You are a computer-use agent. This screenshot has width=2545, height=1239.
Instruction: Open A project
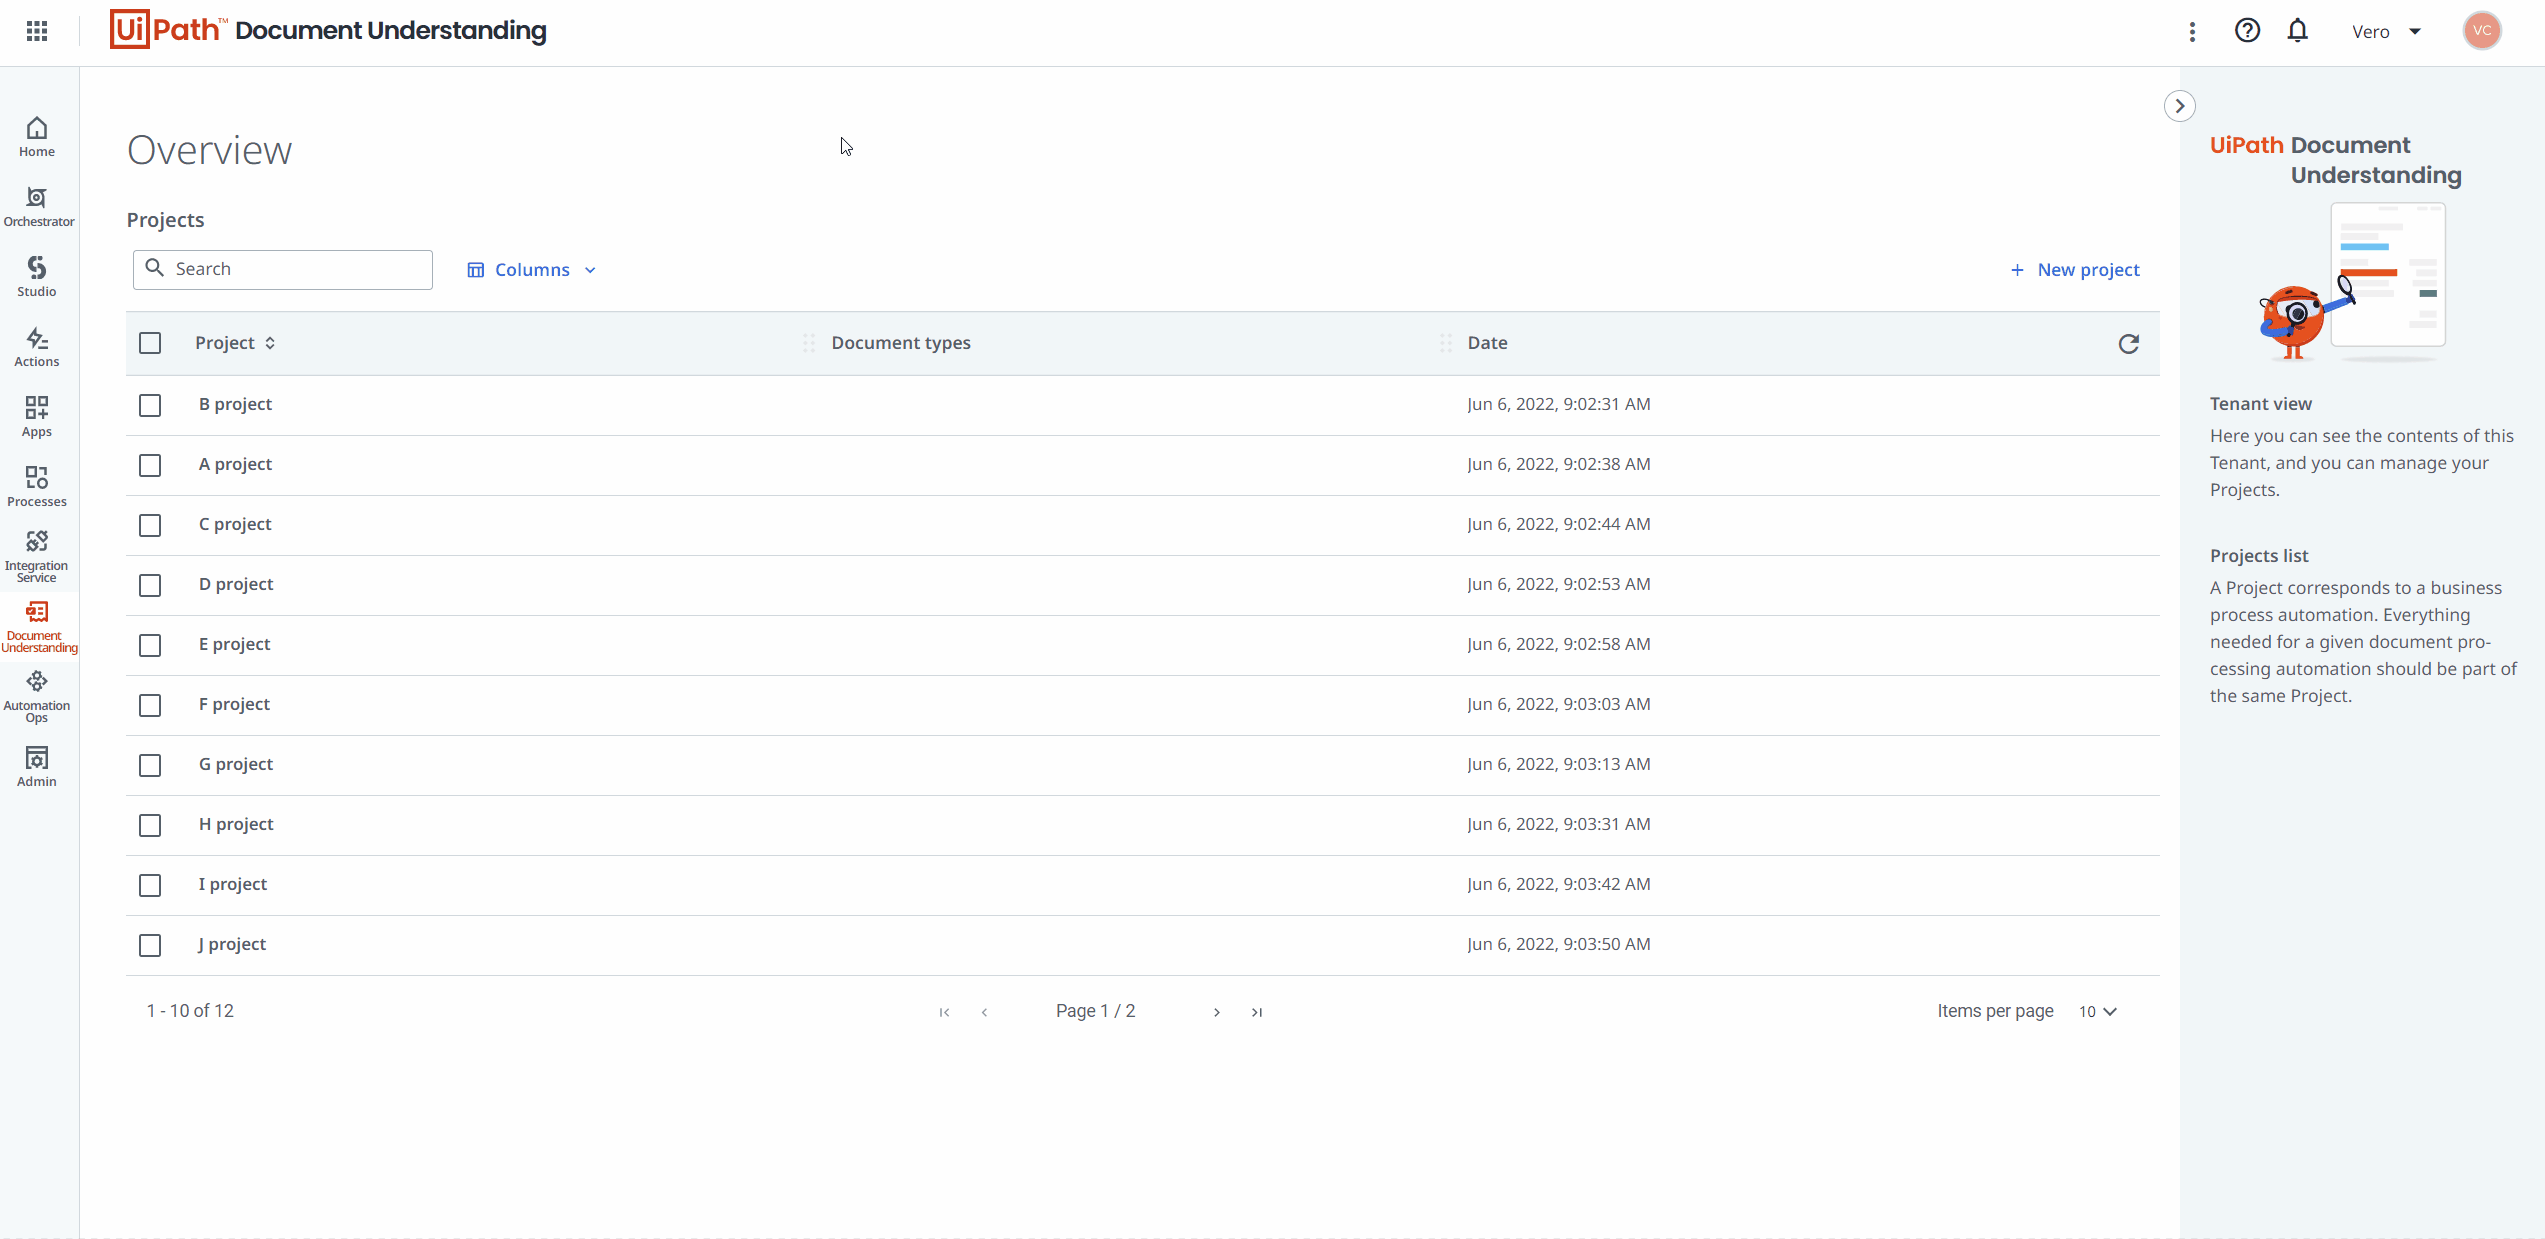(x=235, y=464)
